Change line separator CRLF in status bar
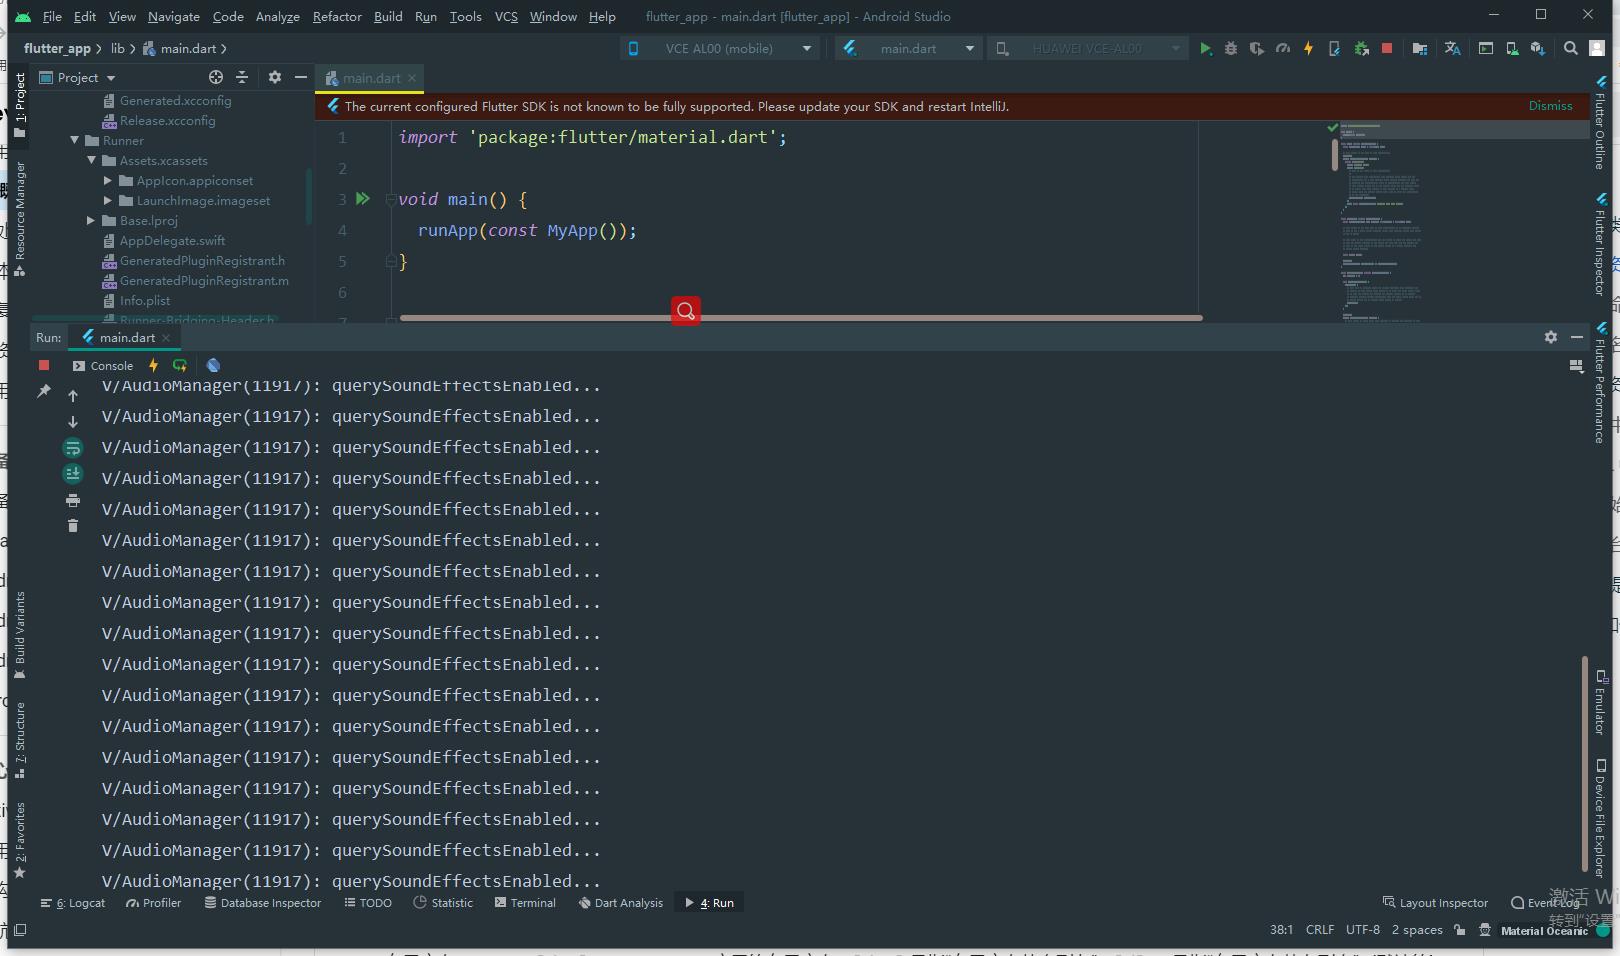The height and width of the screenshot is (956, 1620). (1320, 930)
